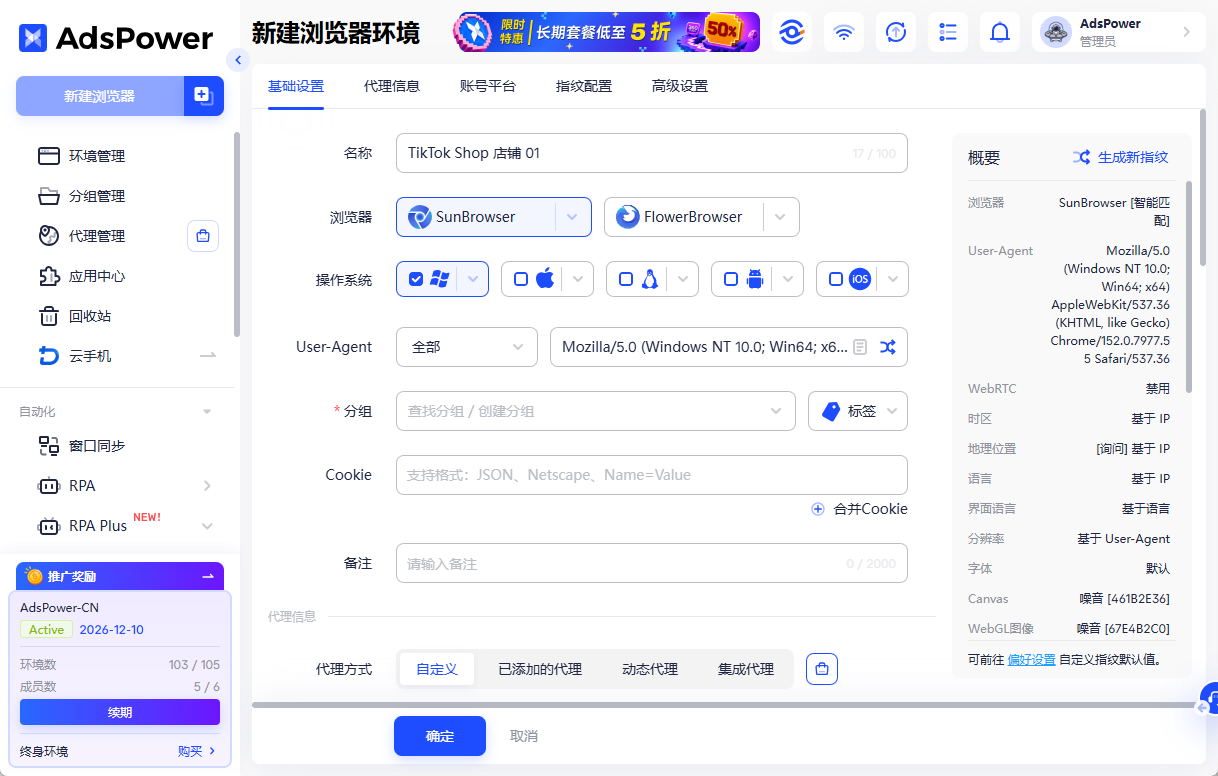Click the bag icon next to 集成代理
The width and height of the screenshot is (1218, 776).
(x=822, y=669)
